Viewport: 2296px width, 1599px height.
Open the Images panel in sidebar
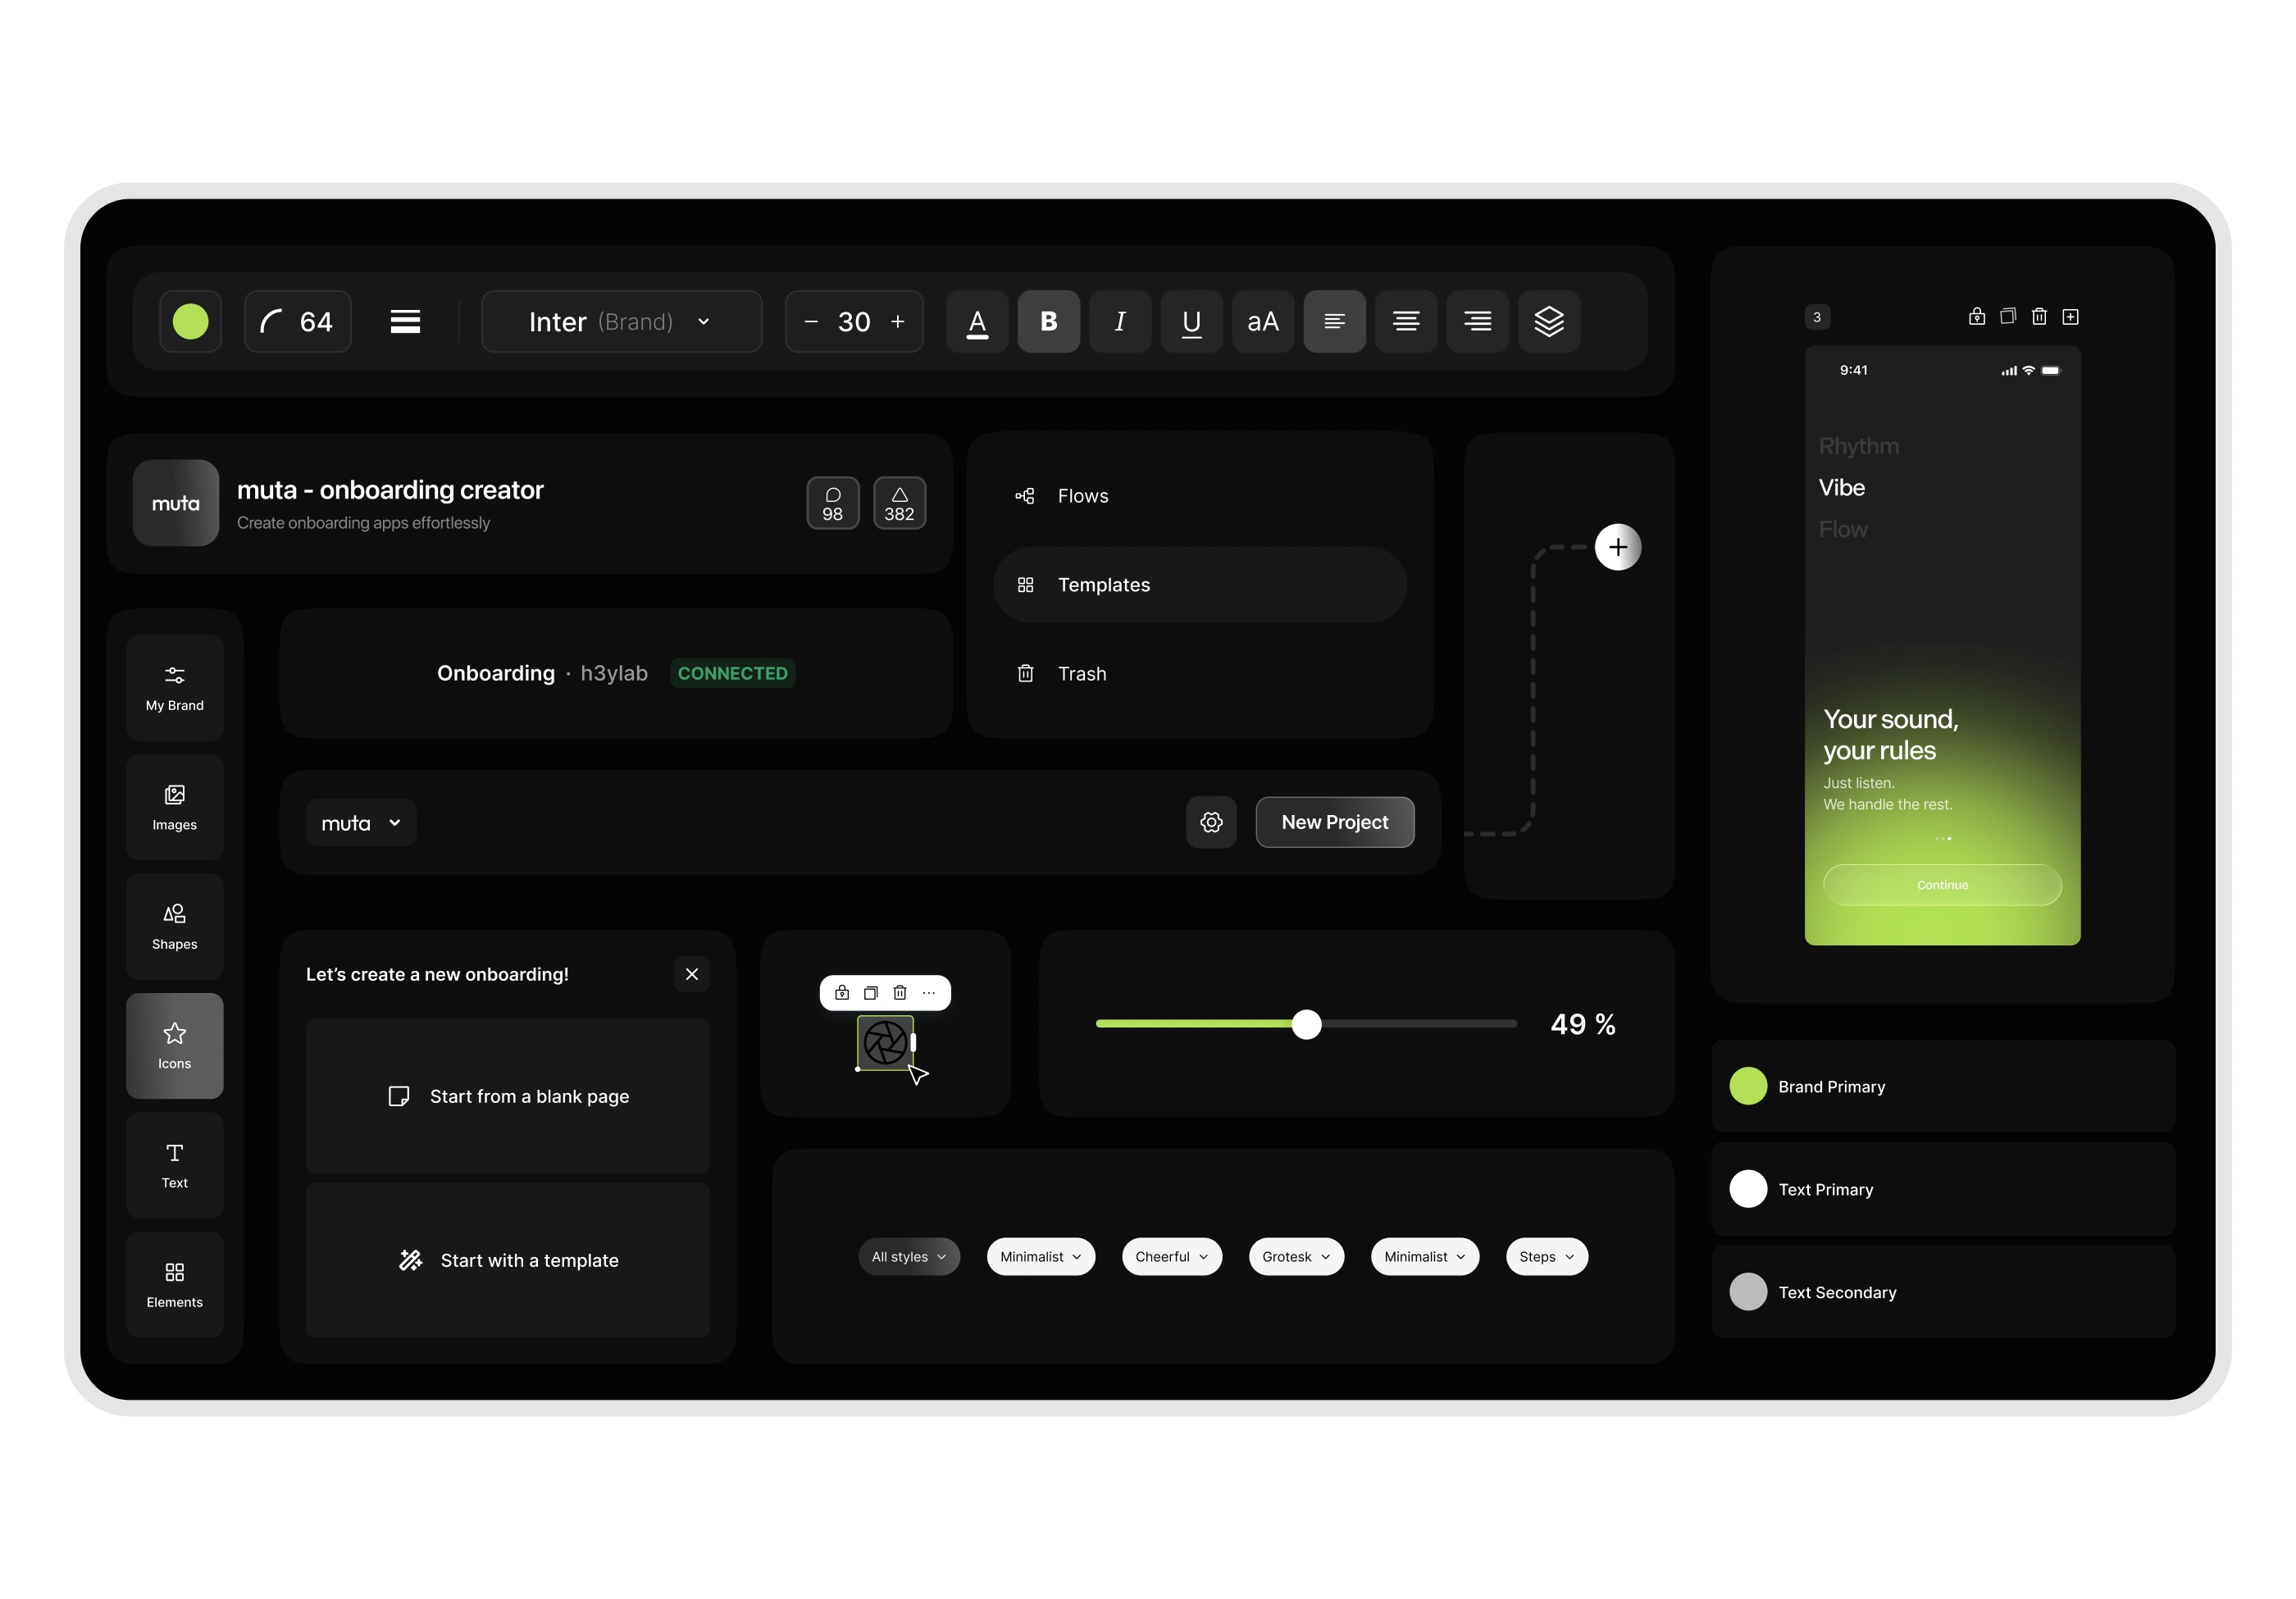coord(174,807)
